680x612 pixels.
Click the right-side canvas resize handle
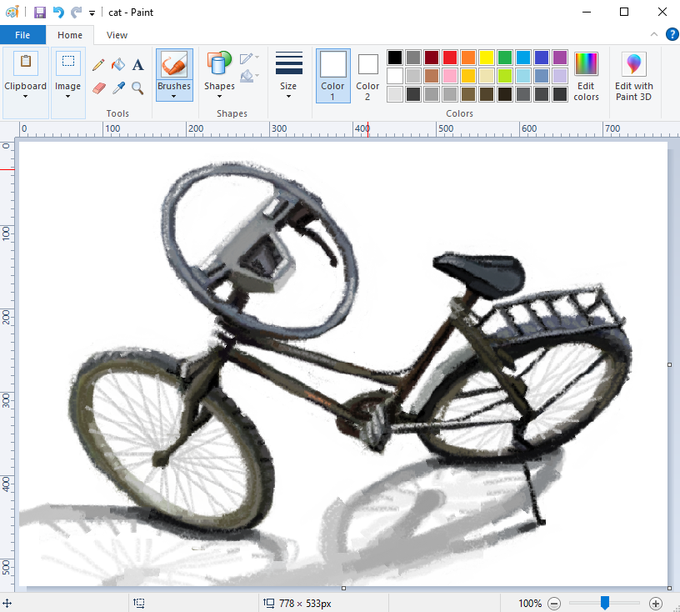[x=670, y=365]
